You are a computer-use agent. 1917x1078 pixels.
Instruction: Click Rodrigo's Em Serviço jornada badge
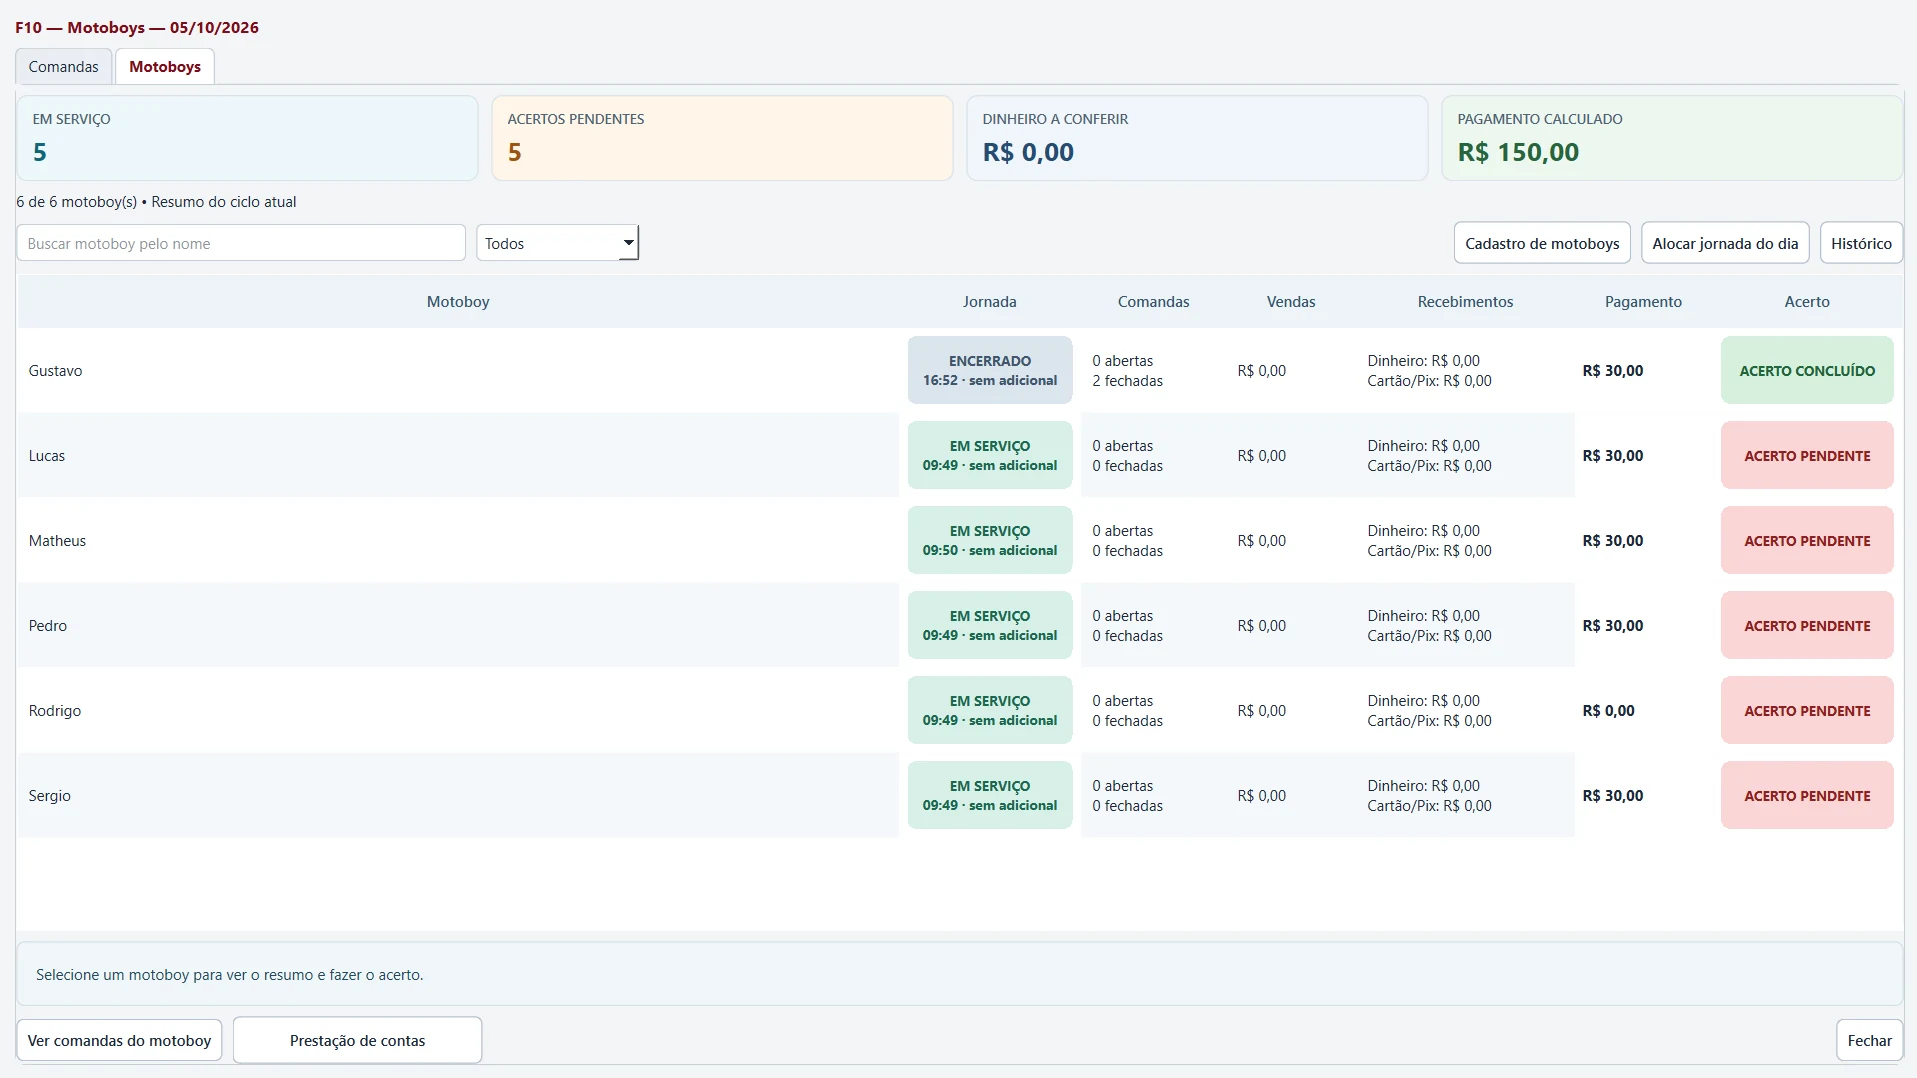pyautogui.click(x=990, y=710)
